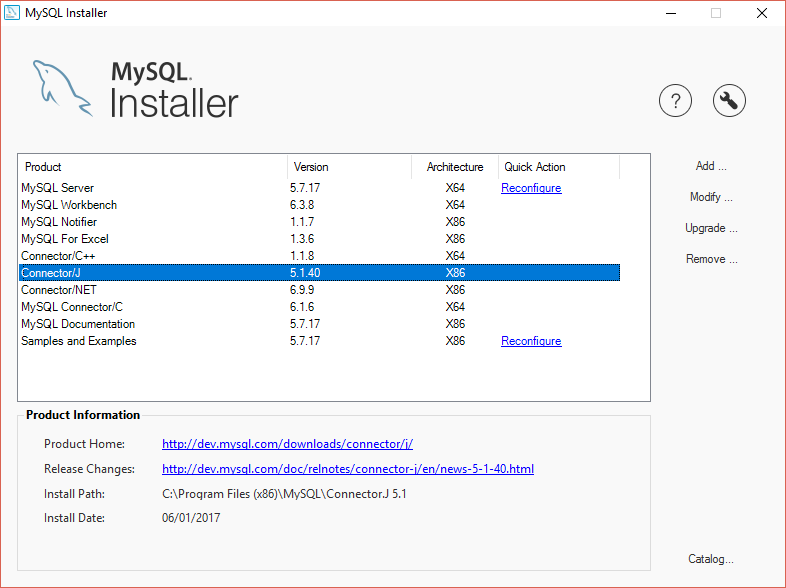Image resolution: width=786 pixels, height=588 pixels.
Task: Sort by the Product column header
Action: point(153,167)
